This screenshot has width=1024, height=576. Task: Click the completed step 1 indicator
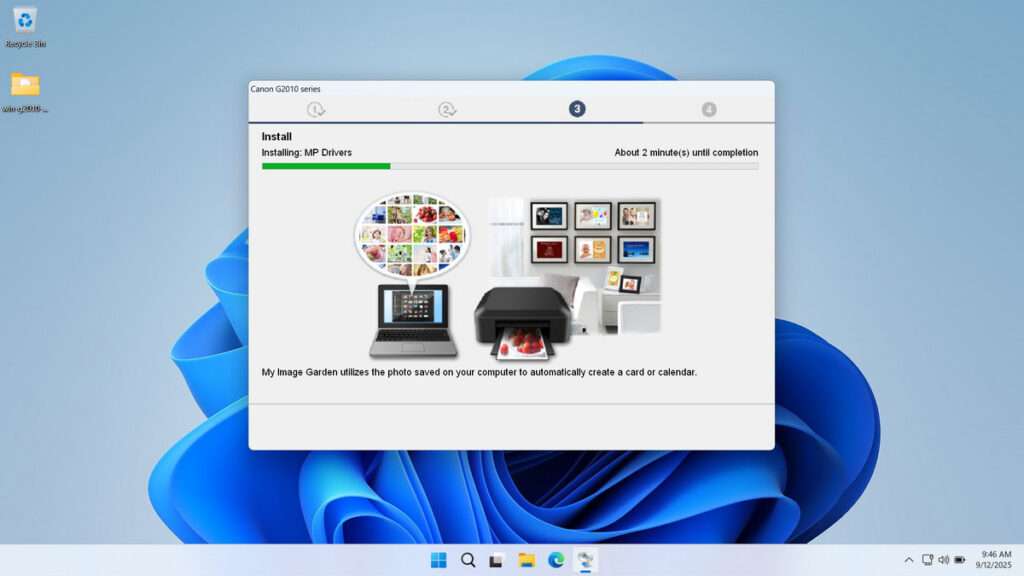(316, 109)
